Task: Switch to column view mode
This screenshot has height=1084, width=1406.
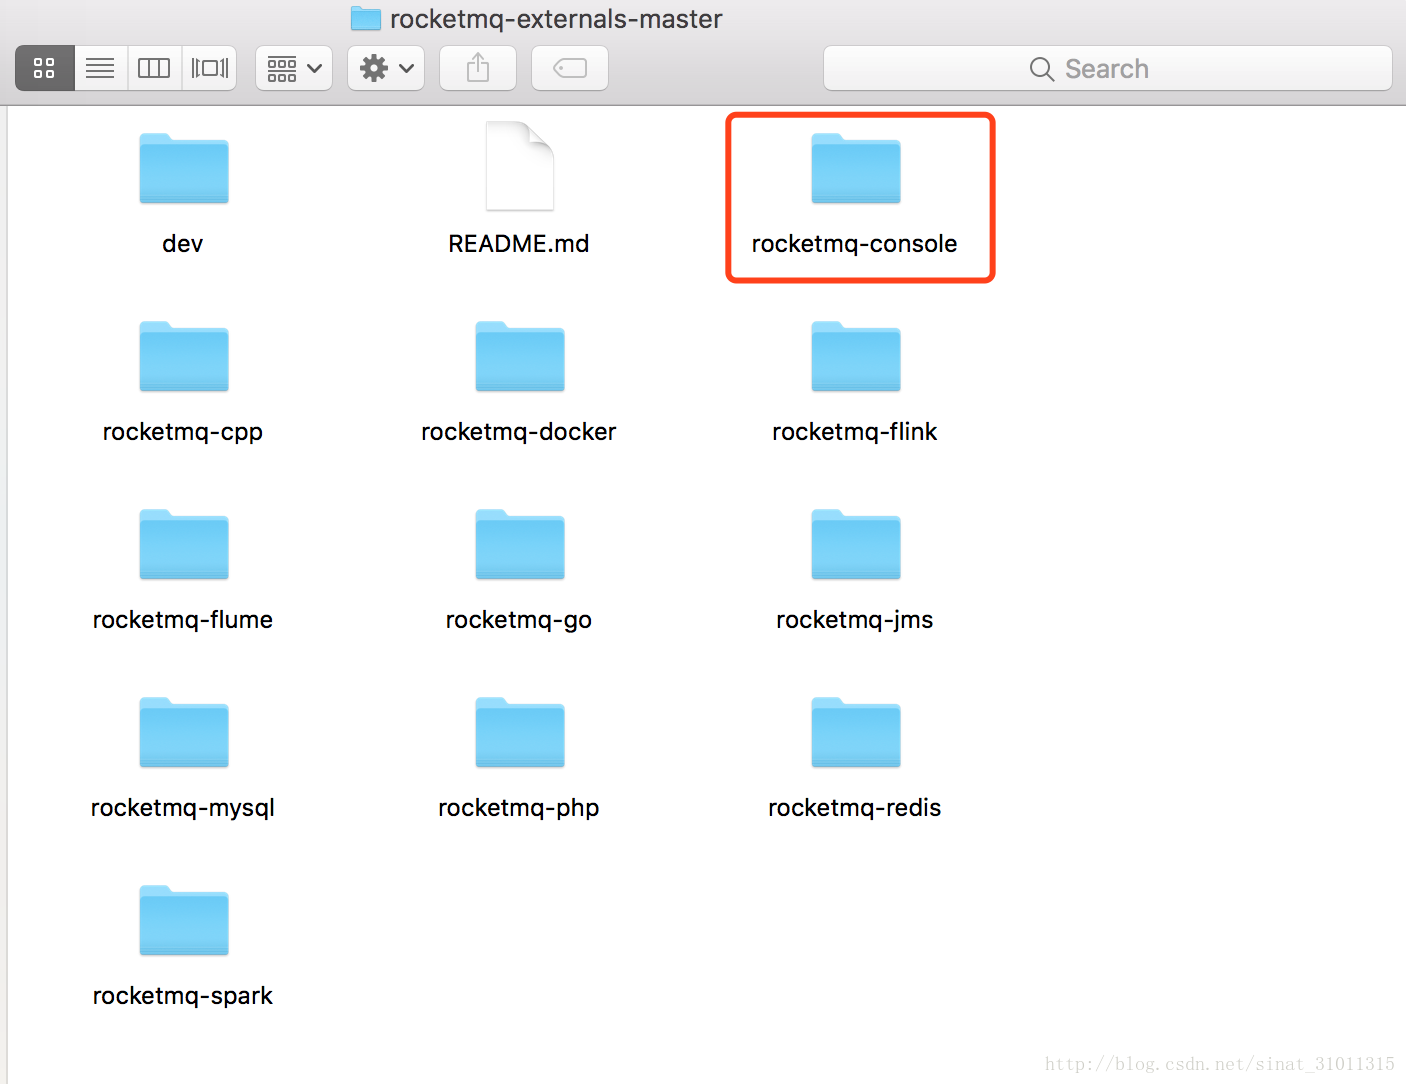Action: [x=154, y=68]
